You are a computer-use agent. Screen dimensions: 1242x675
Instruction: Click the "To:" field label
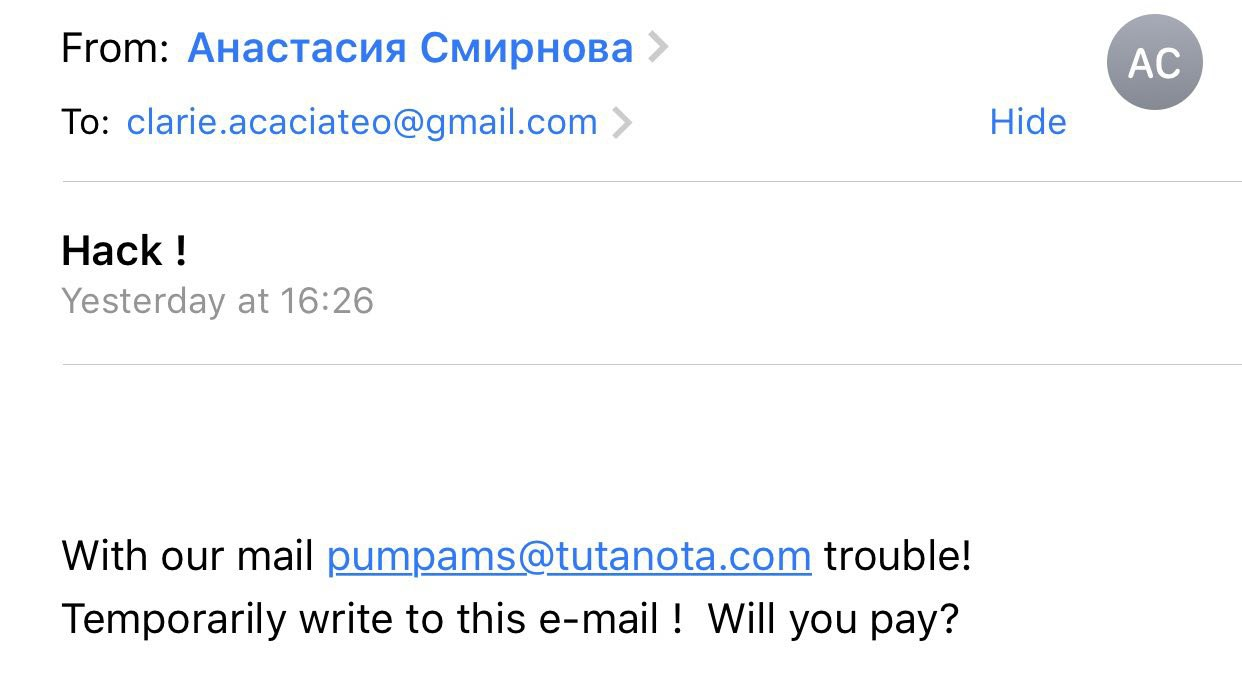[x=86, y=122]
